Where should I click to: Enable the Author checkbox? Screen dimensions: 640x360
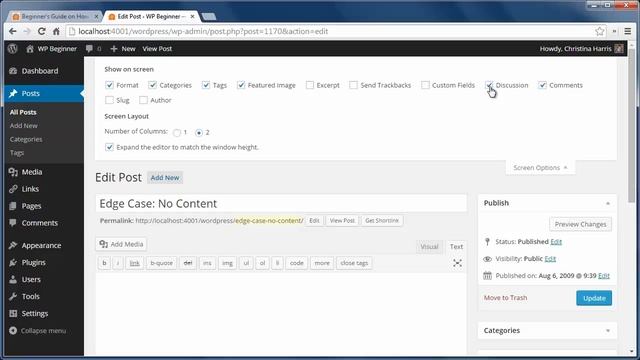pyautogui.click(x=143, y=100)
